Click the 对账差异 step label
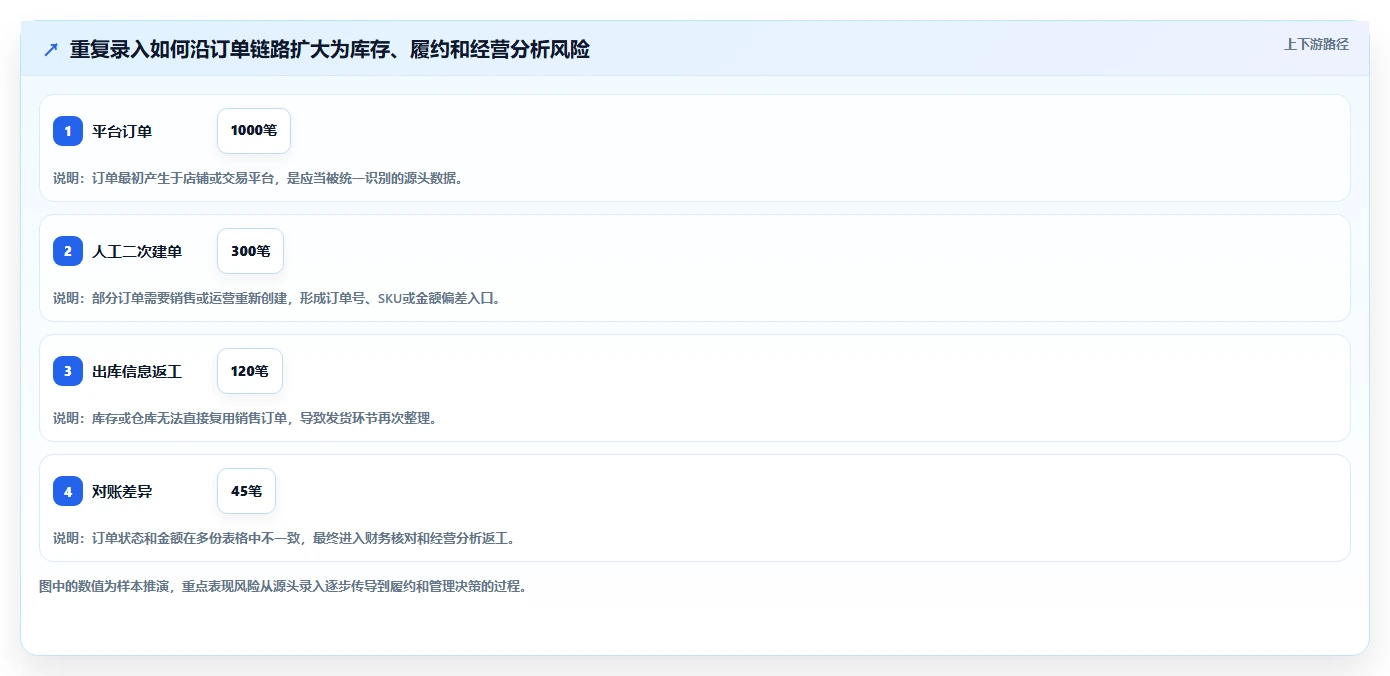The height and width of the screenshot is (676, 1390). coord(122,491)
